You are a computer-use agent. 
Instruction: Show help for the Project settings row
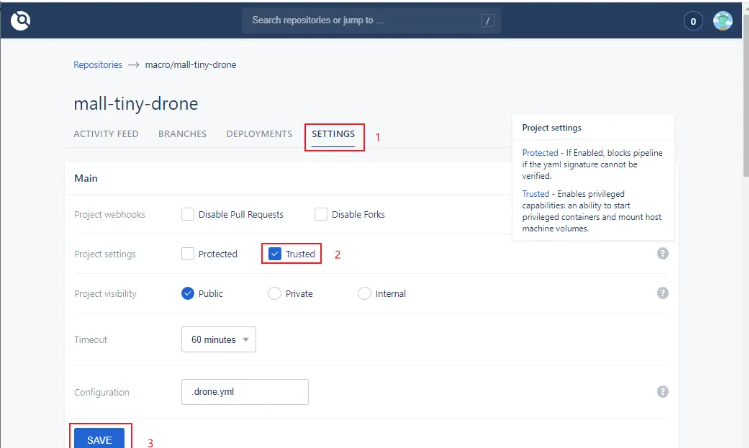point(662,254)
